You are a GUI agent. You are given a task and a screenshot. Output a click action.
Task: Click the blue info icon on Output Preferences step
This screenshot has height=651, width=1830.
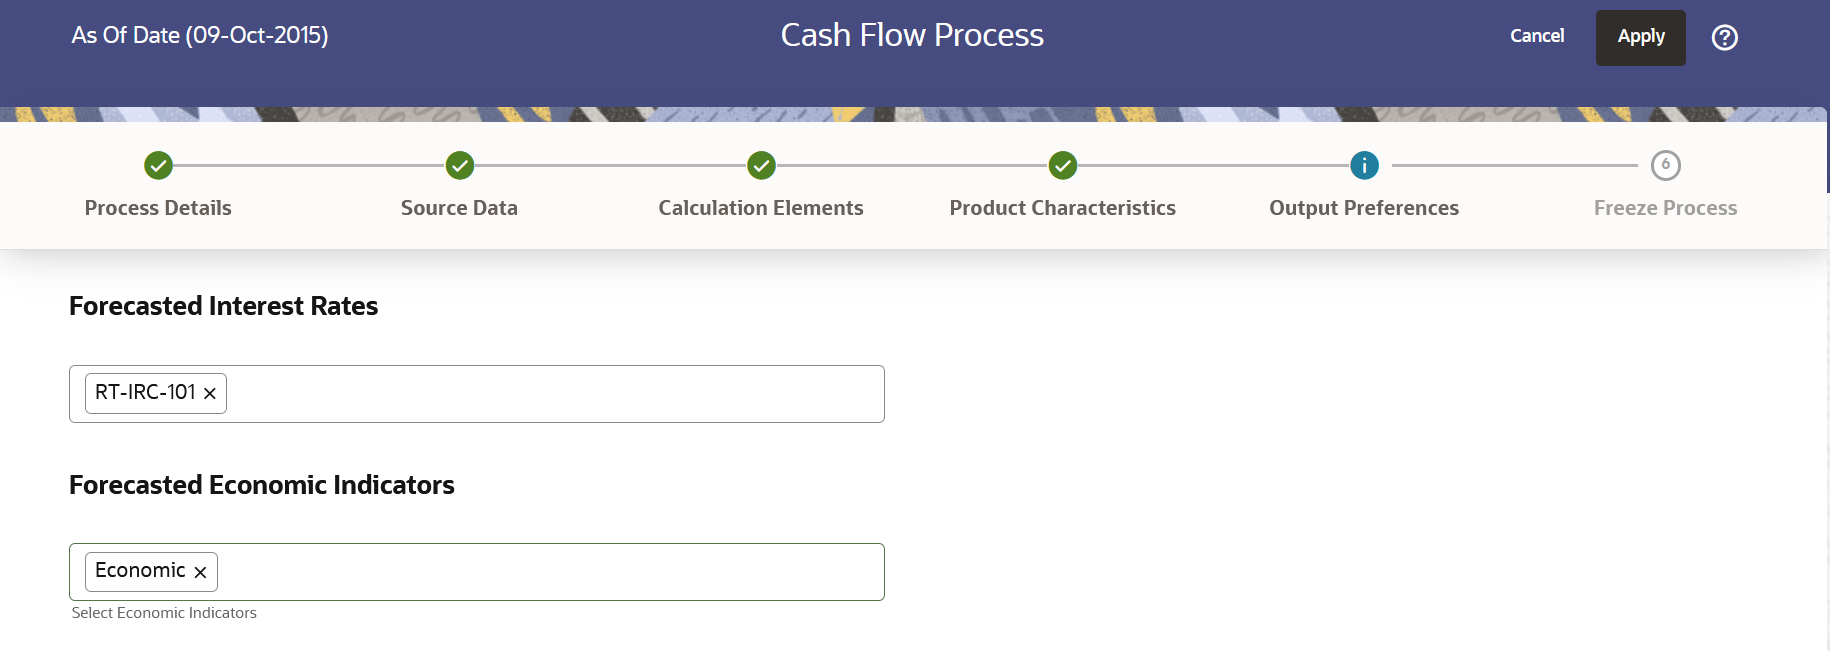[x=1364, y=165]
